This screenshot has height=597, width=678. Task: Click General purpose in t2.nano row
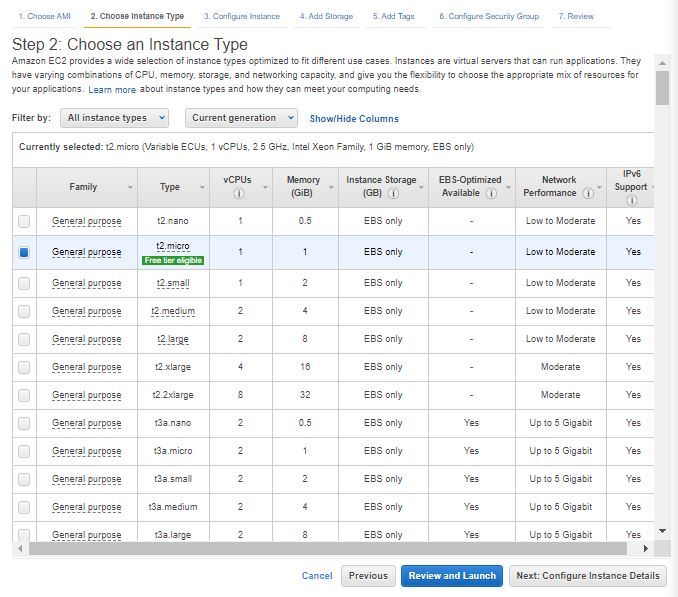(x=86, y=221)
